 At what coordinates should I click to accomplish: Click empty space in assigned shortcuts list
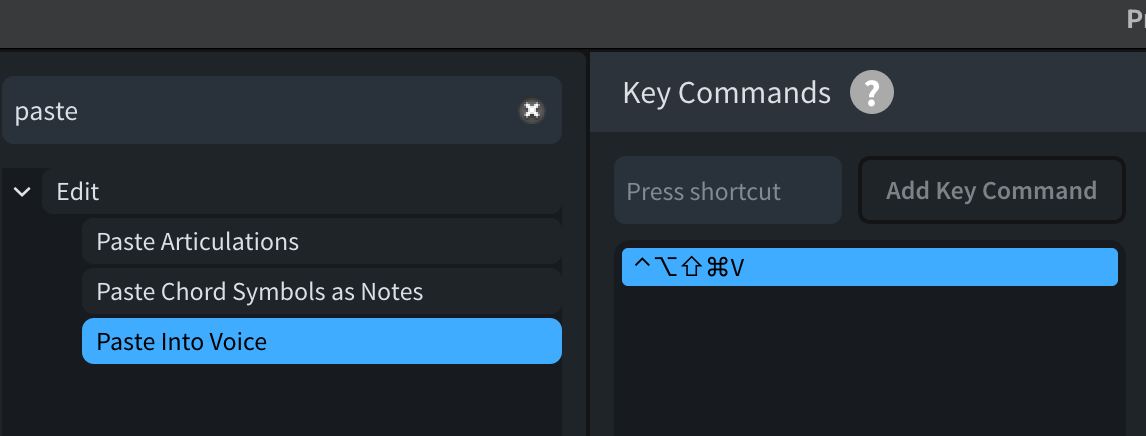(x=868, y=360)
